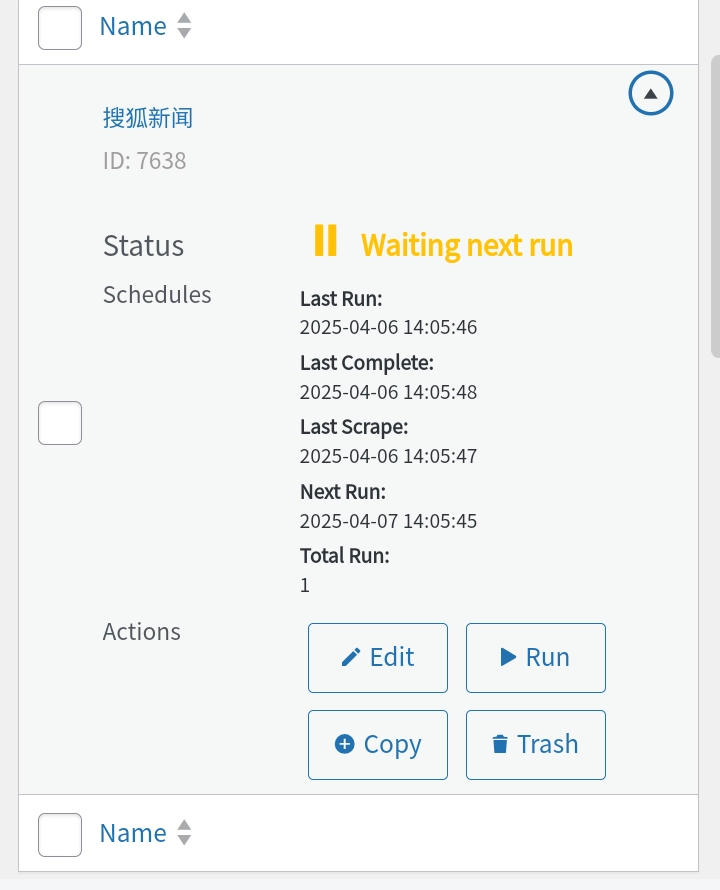This screenshot has height=890, width=720.
Task: Click the Next Run time 2025-04-07 14:05:45
Action: pyautogui.click(x=388, y=520)
